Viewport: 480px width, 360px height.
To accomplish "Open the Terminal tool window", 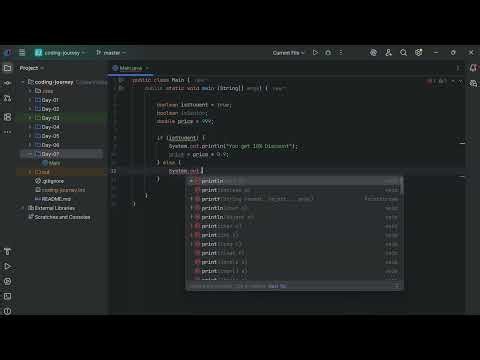I will click(7, 296).
